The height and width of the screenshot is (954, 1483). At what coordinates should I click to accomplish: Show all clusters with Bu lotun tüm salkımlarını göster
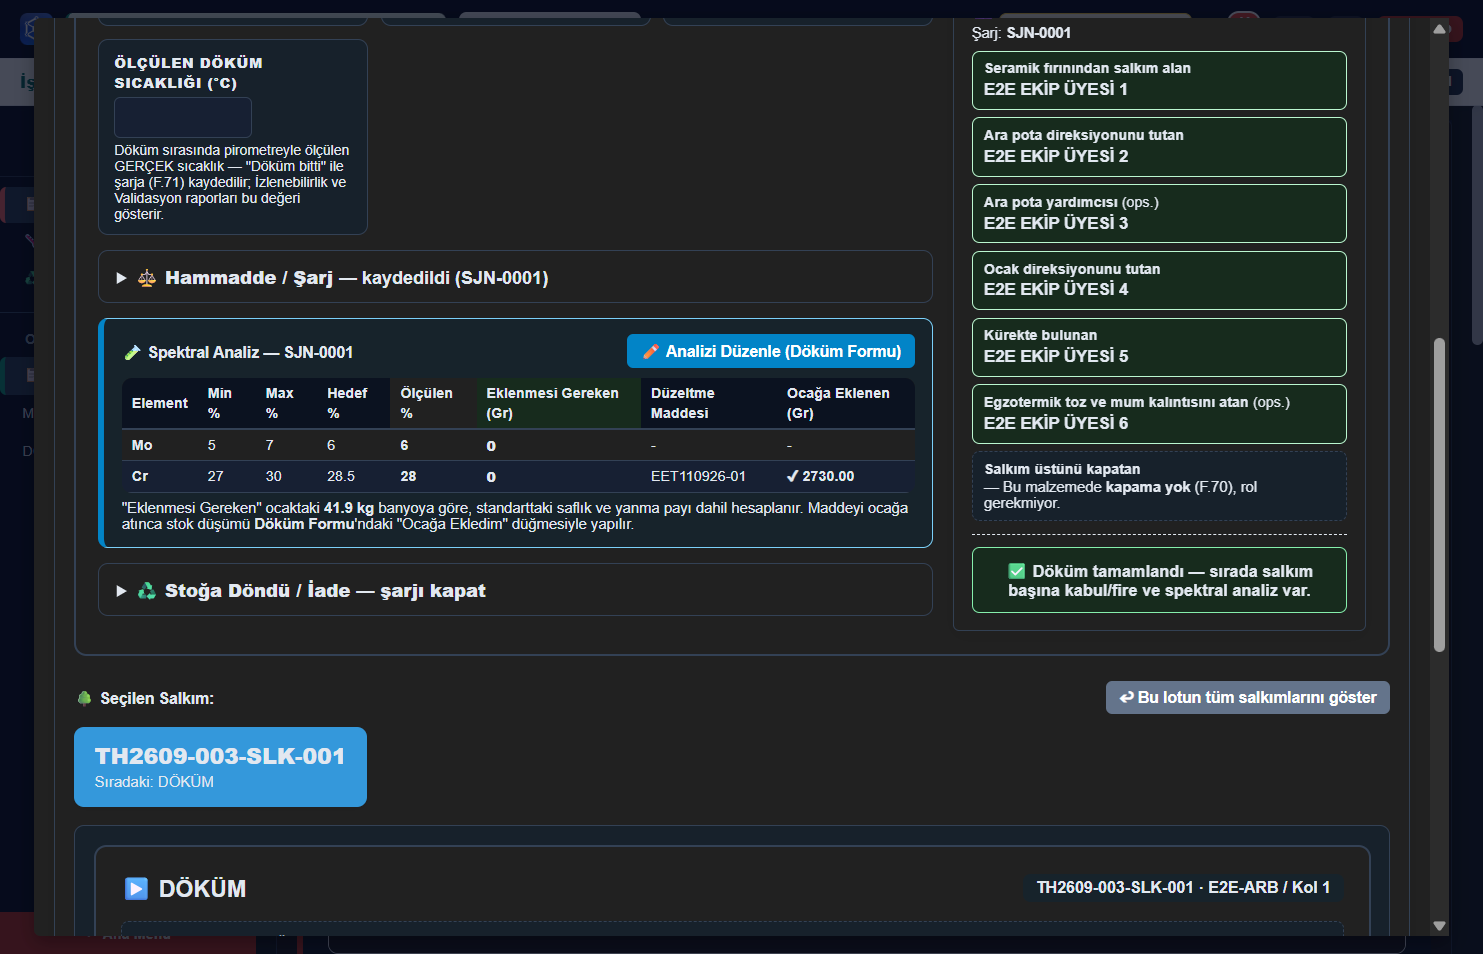(x=1248, y=697)
